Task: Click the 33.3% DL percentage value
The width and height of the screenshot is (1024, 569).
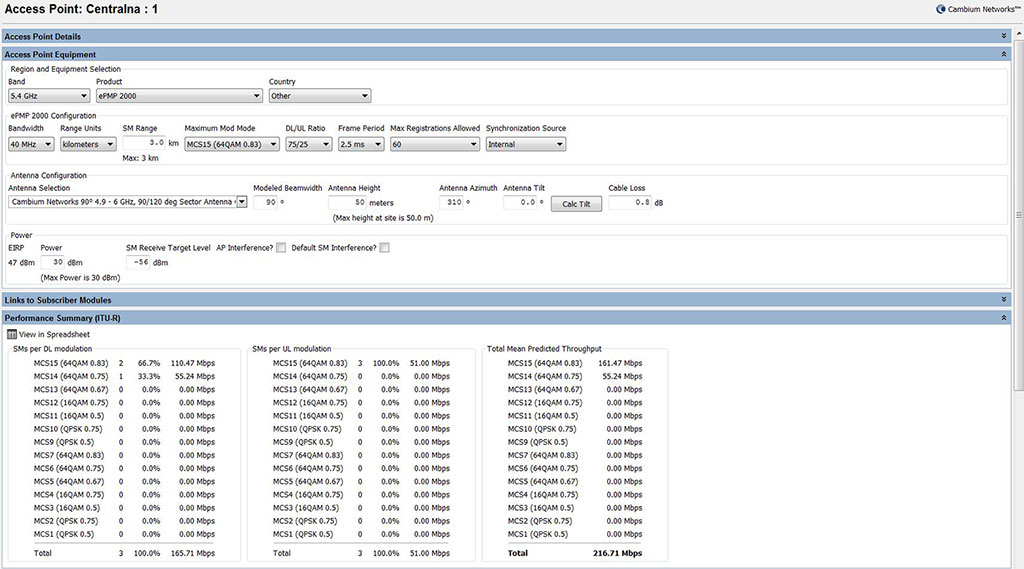Action: click(149, 376)
